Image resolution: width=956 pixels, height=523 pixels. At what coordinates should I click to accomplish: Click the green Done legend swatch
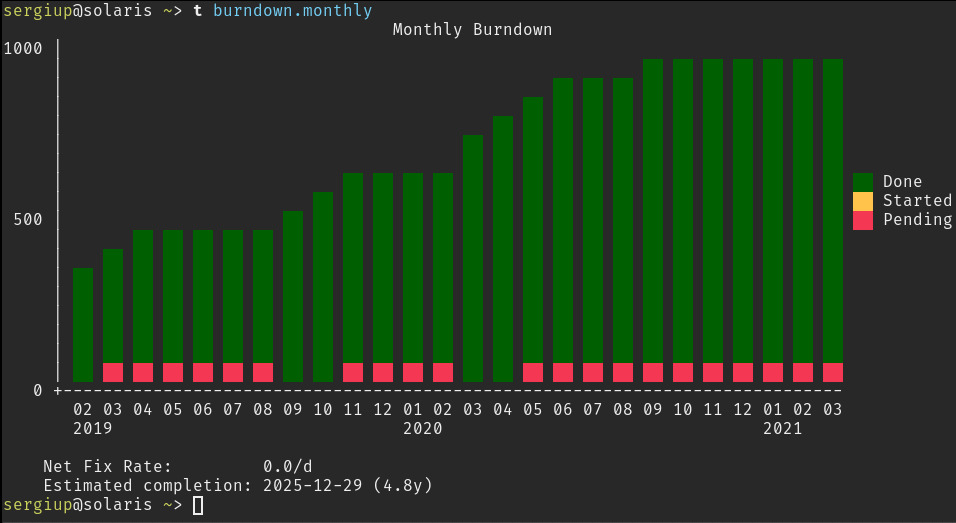click(x=863, y=182)
